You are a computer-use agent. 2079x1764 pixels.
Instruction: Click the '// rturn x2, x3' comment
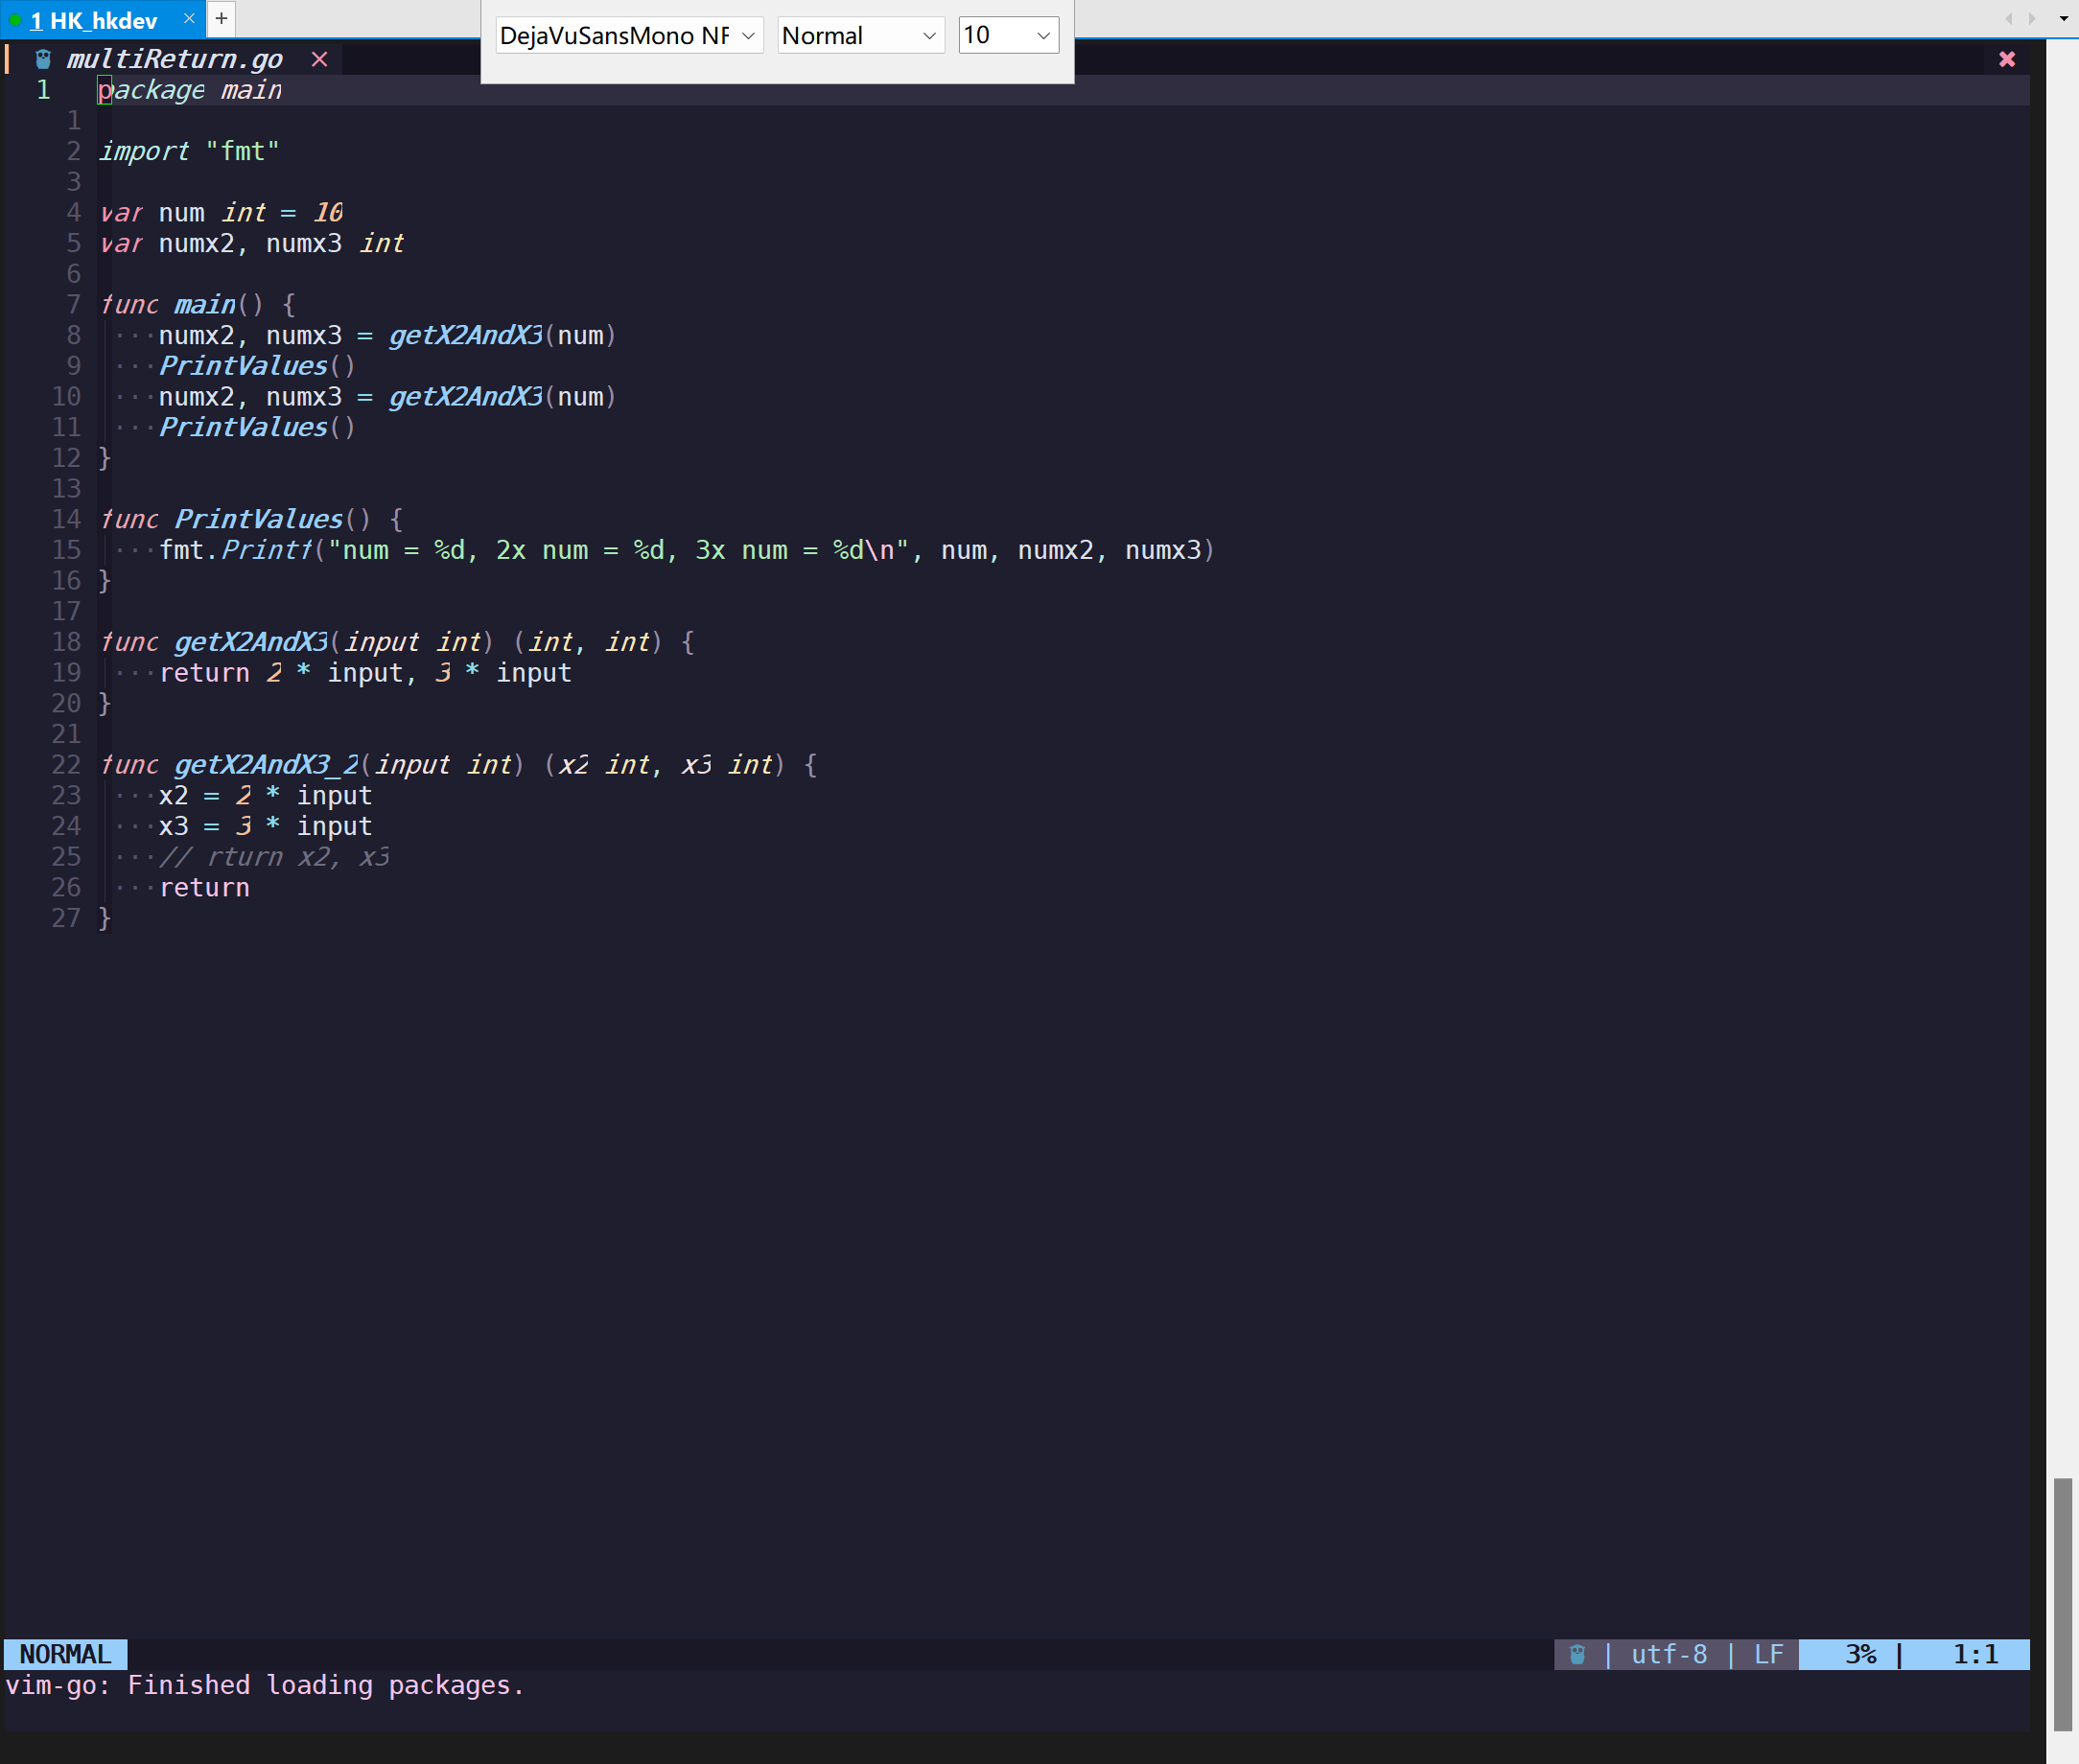(x=275, y=857)
